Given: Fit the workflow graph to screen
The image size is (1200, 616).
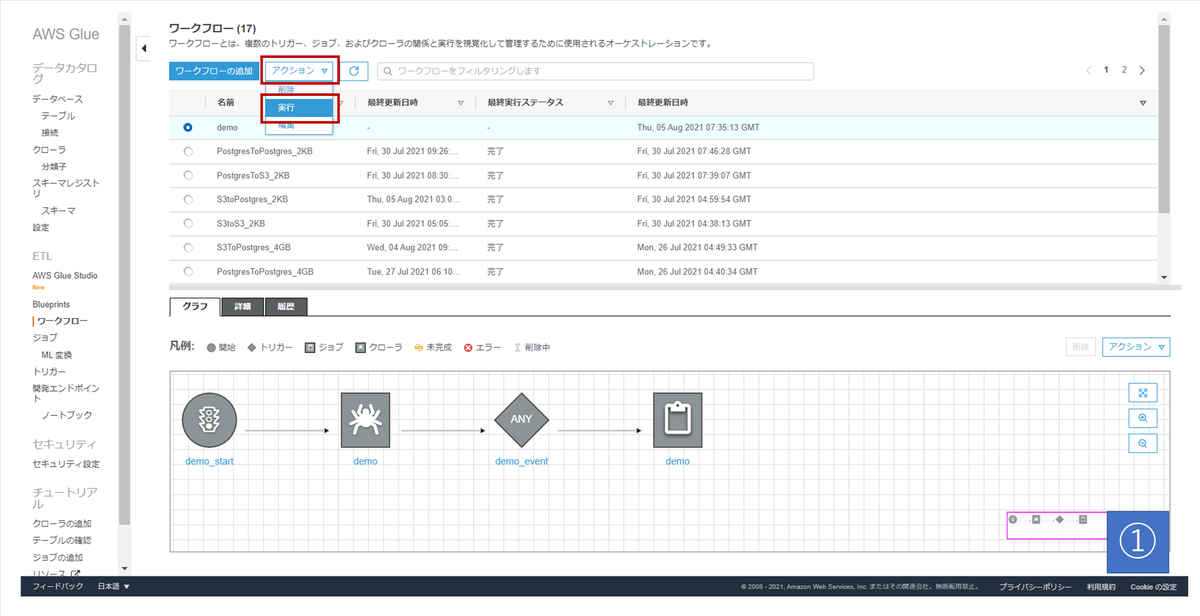Looking at the screenshot, I should point(1143,392).
